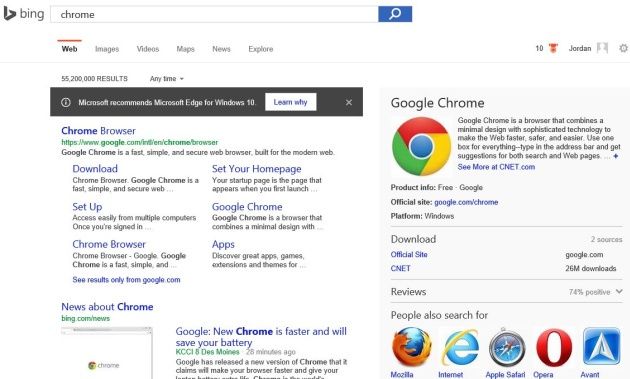Expand the Chrome description with the plus icon

(616, 156)
